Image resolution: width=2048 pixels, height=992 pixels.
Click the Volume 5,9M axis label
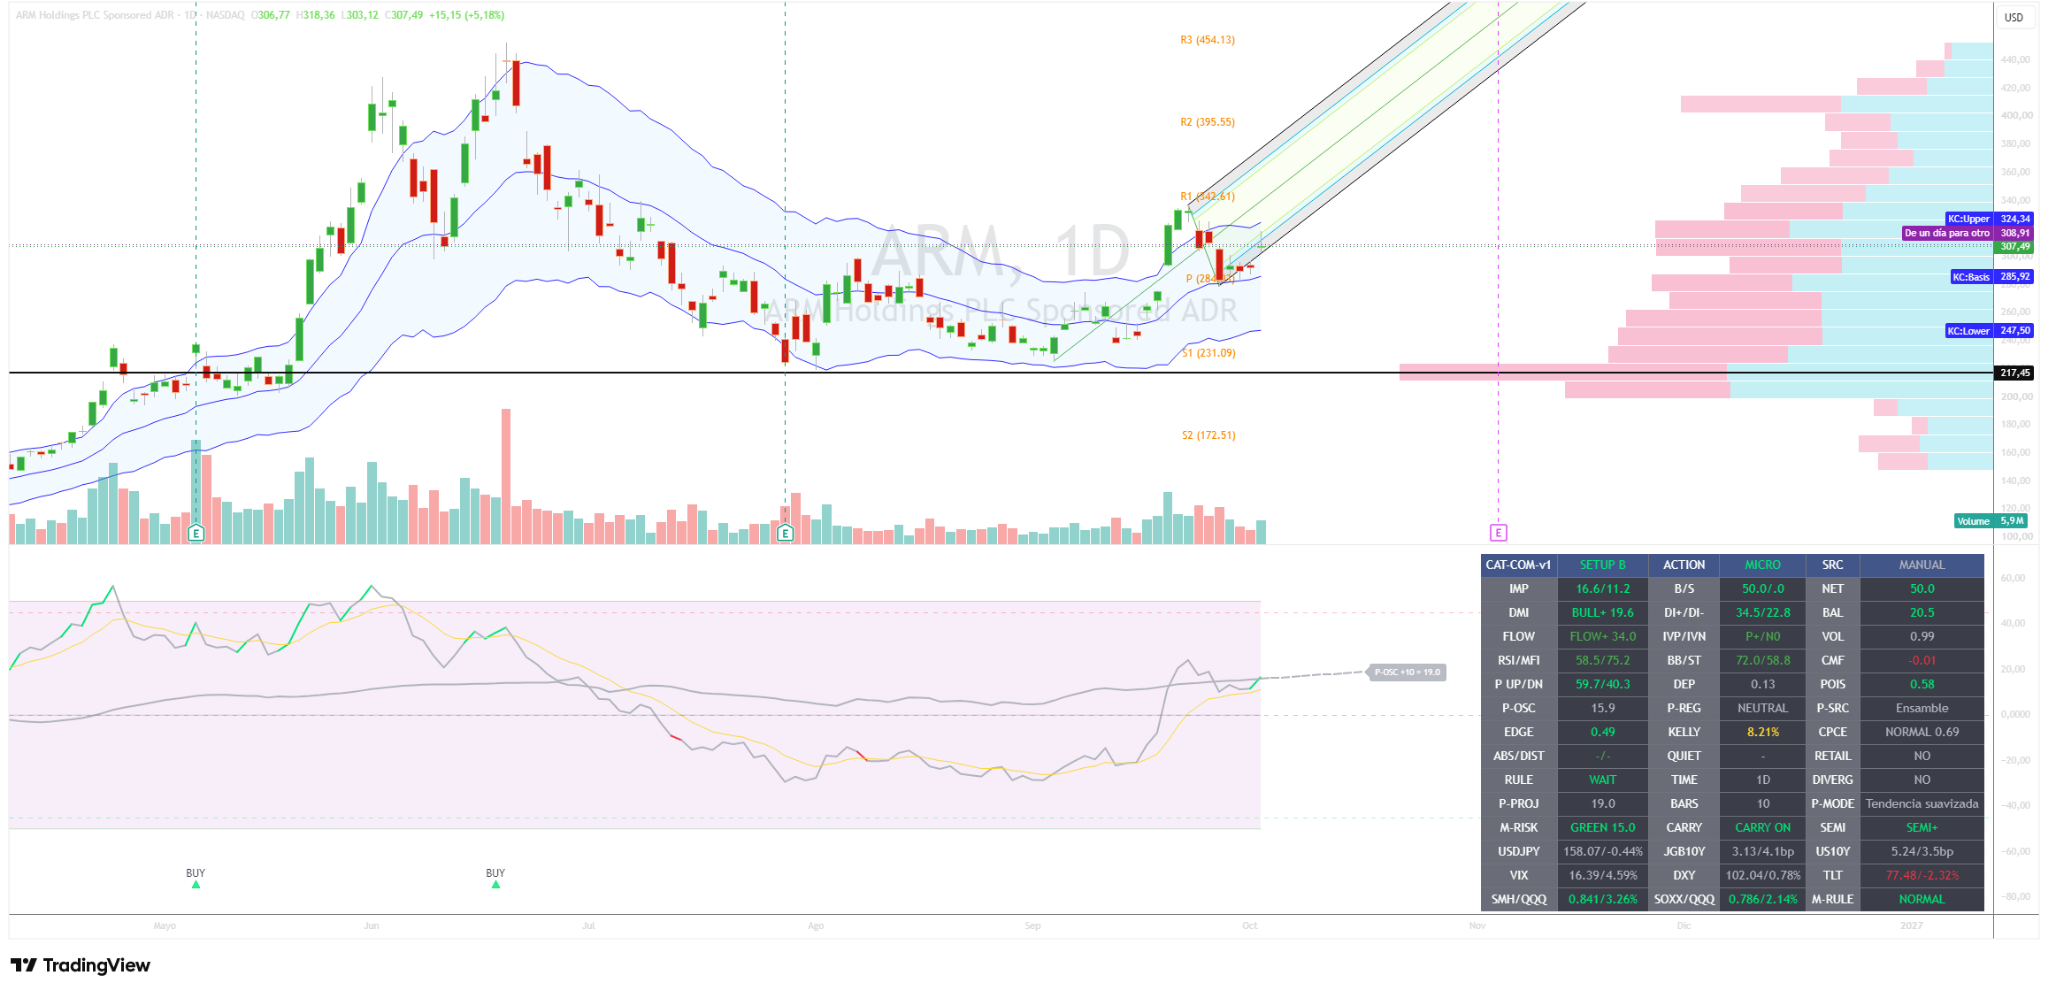click(1991, 521)
